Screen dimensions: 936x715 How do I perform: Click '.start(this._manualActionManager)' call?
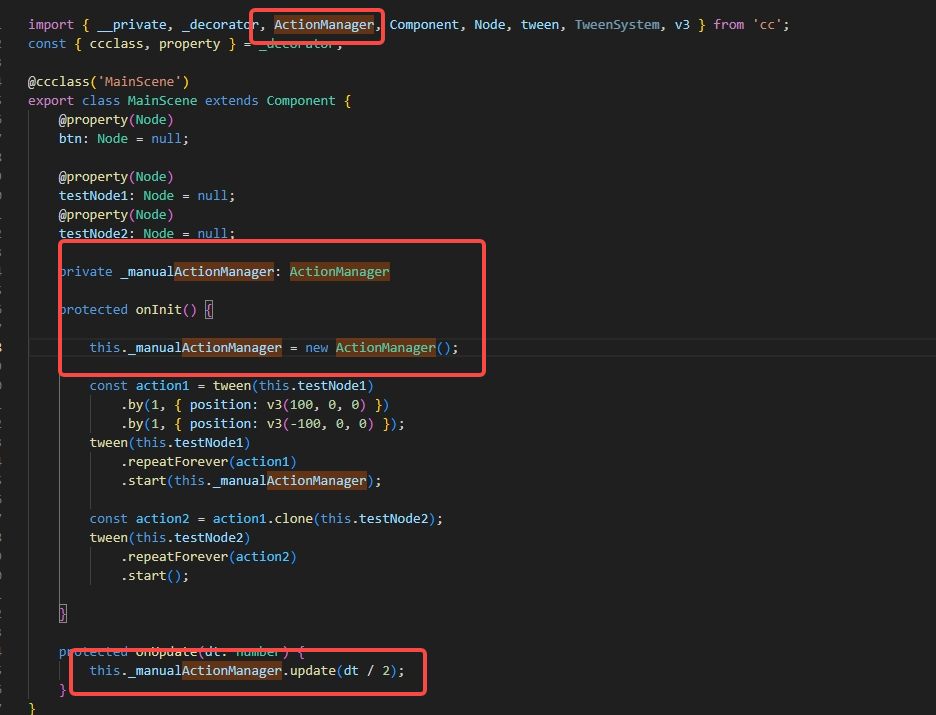coord(247,481)
